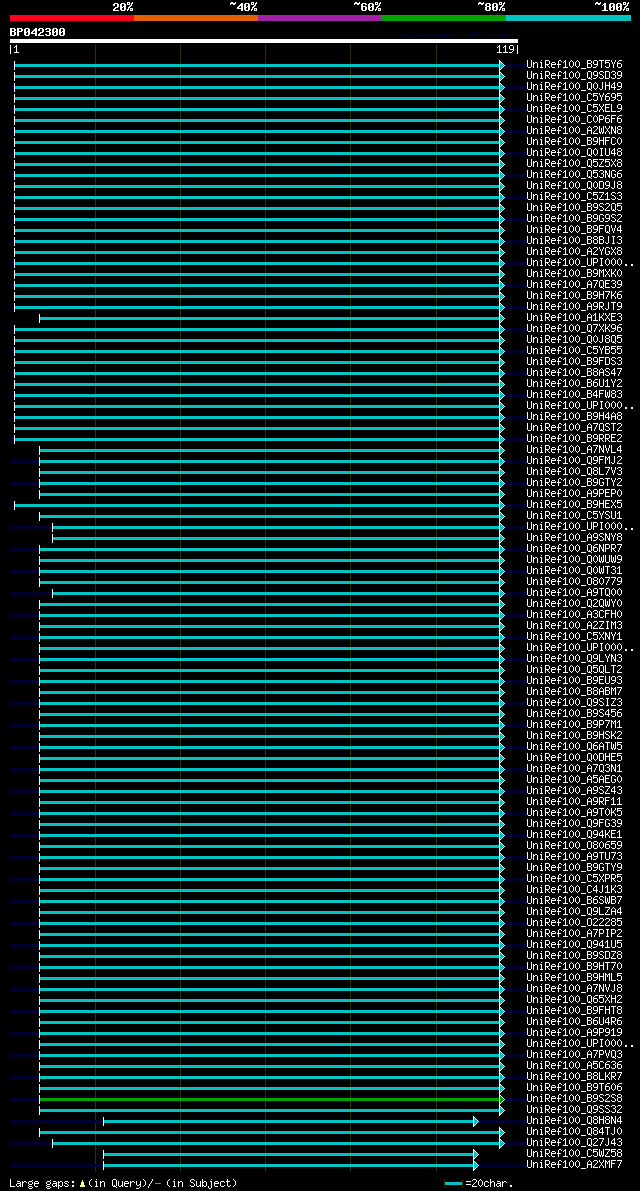Select the UniRef100_A7QE39 label

click(x=574, y=285)
